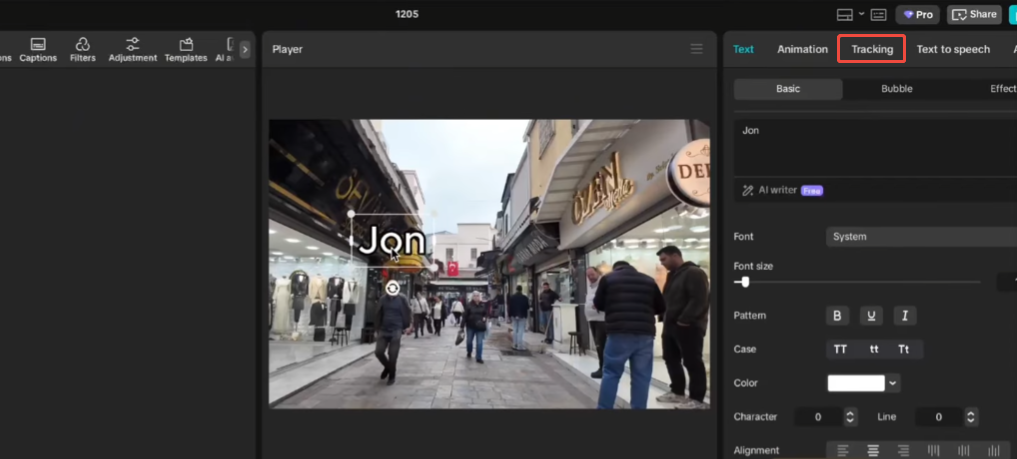This screenshot has height=459, width=1017.
Task: Select the Basic sub-tab
Action: point(788,89)
